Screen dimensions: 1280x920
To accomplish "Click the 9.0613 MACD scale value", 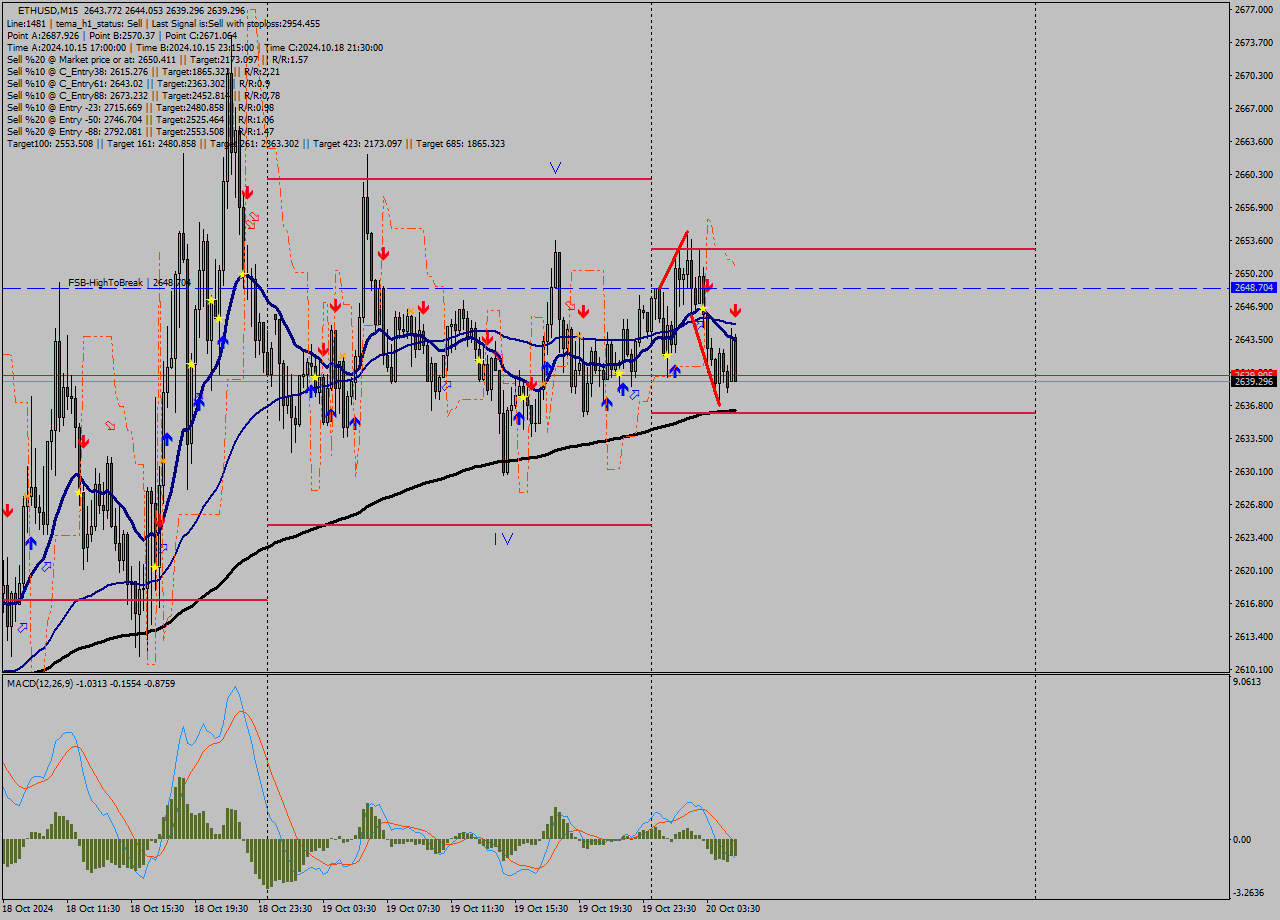I will click(x=1248, y=682).
